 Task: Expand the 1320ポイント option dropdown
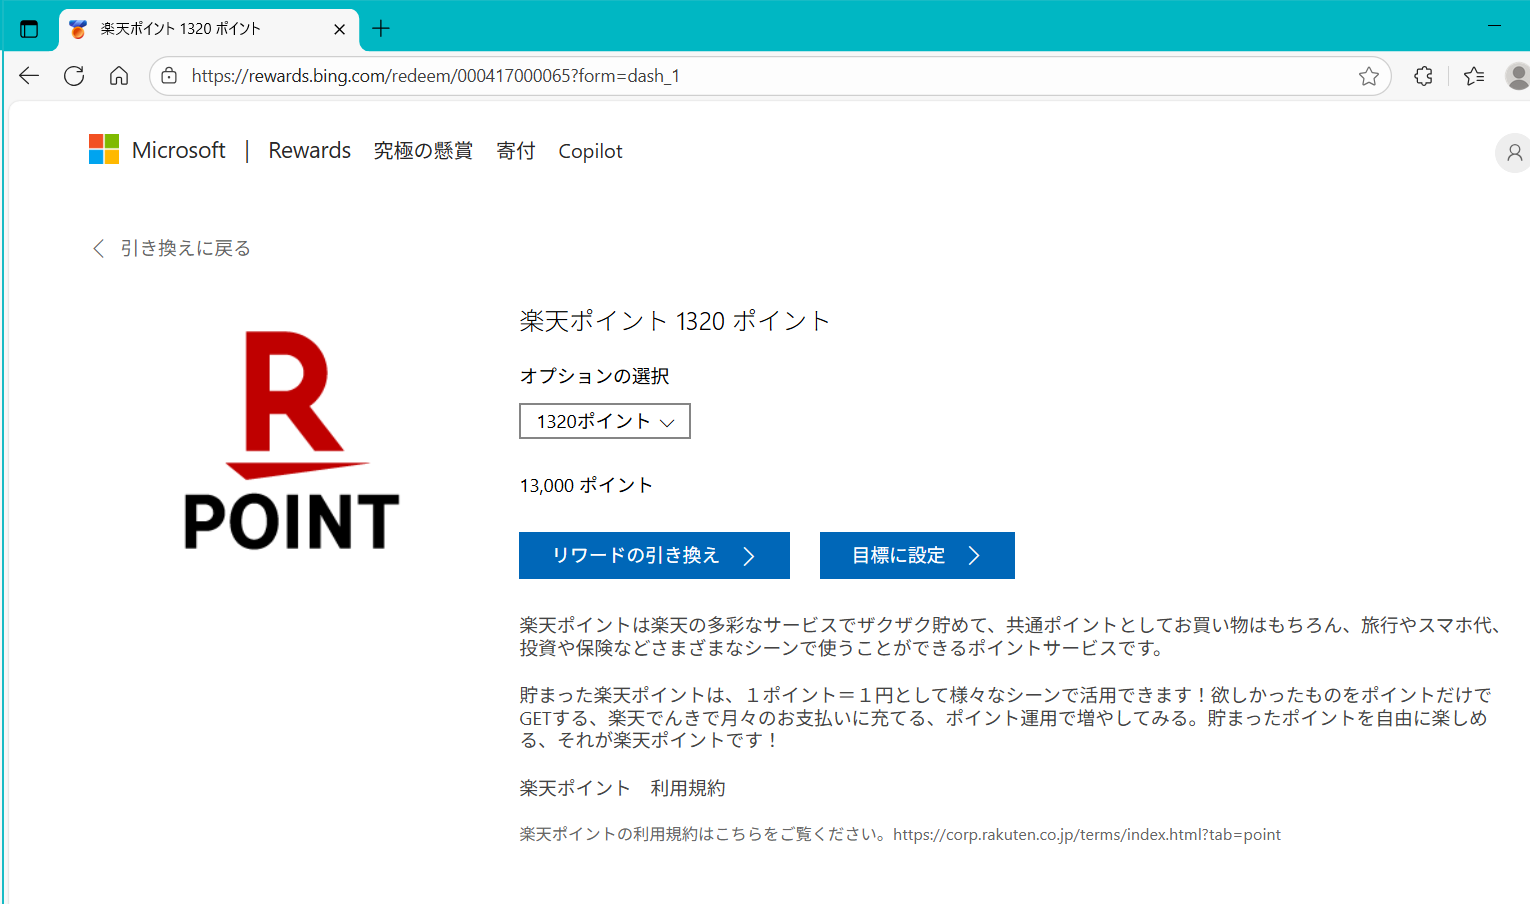pos(605,421)
